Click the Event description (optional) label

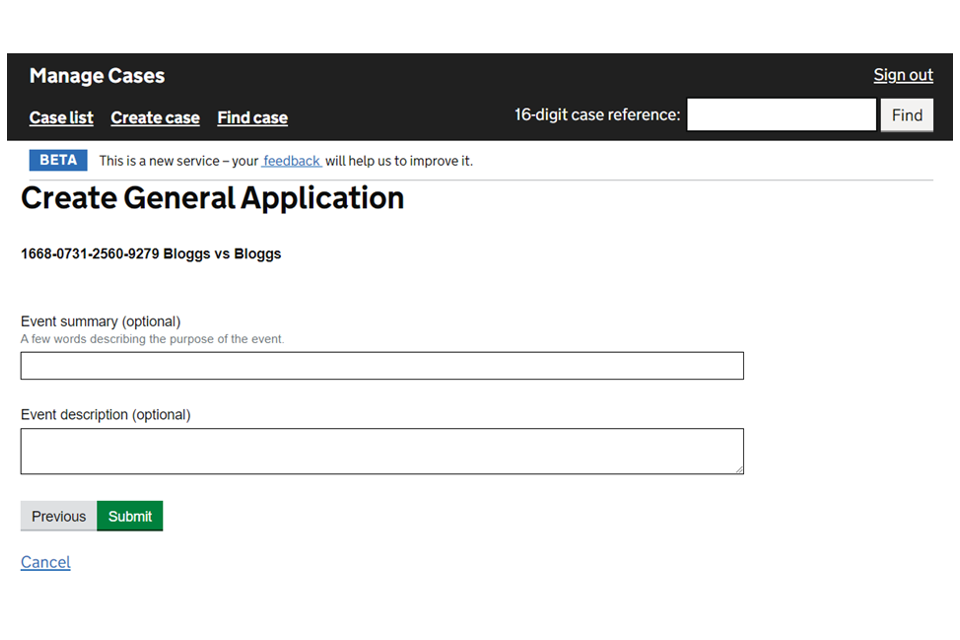pyautogui.click(x=105, y=415)
